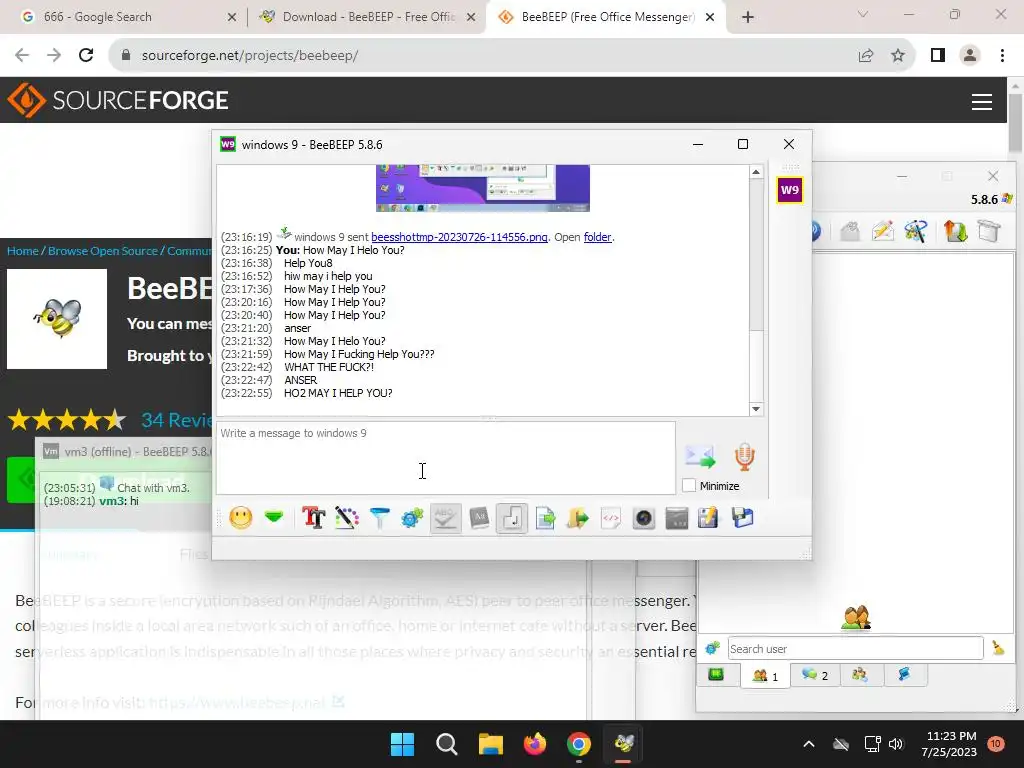Switch to the blue network tab
1024x768 pixels.
point(905,675)
